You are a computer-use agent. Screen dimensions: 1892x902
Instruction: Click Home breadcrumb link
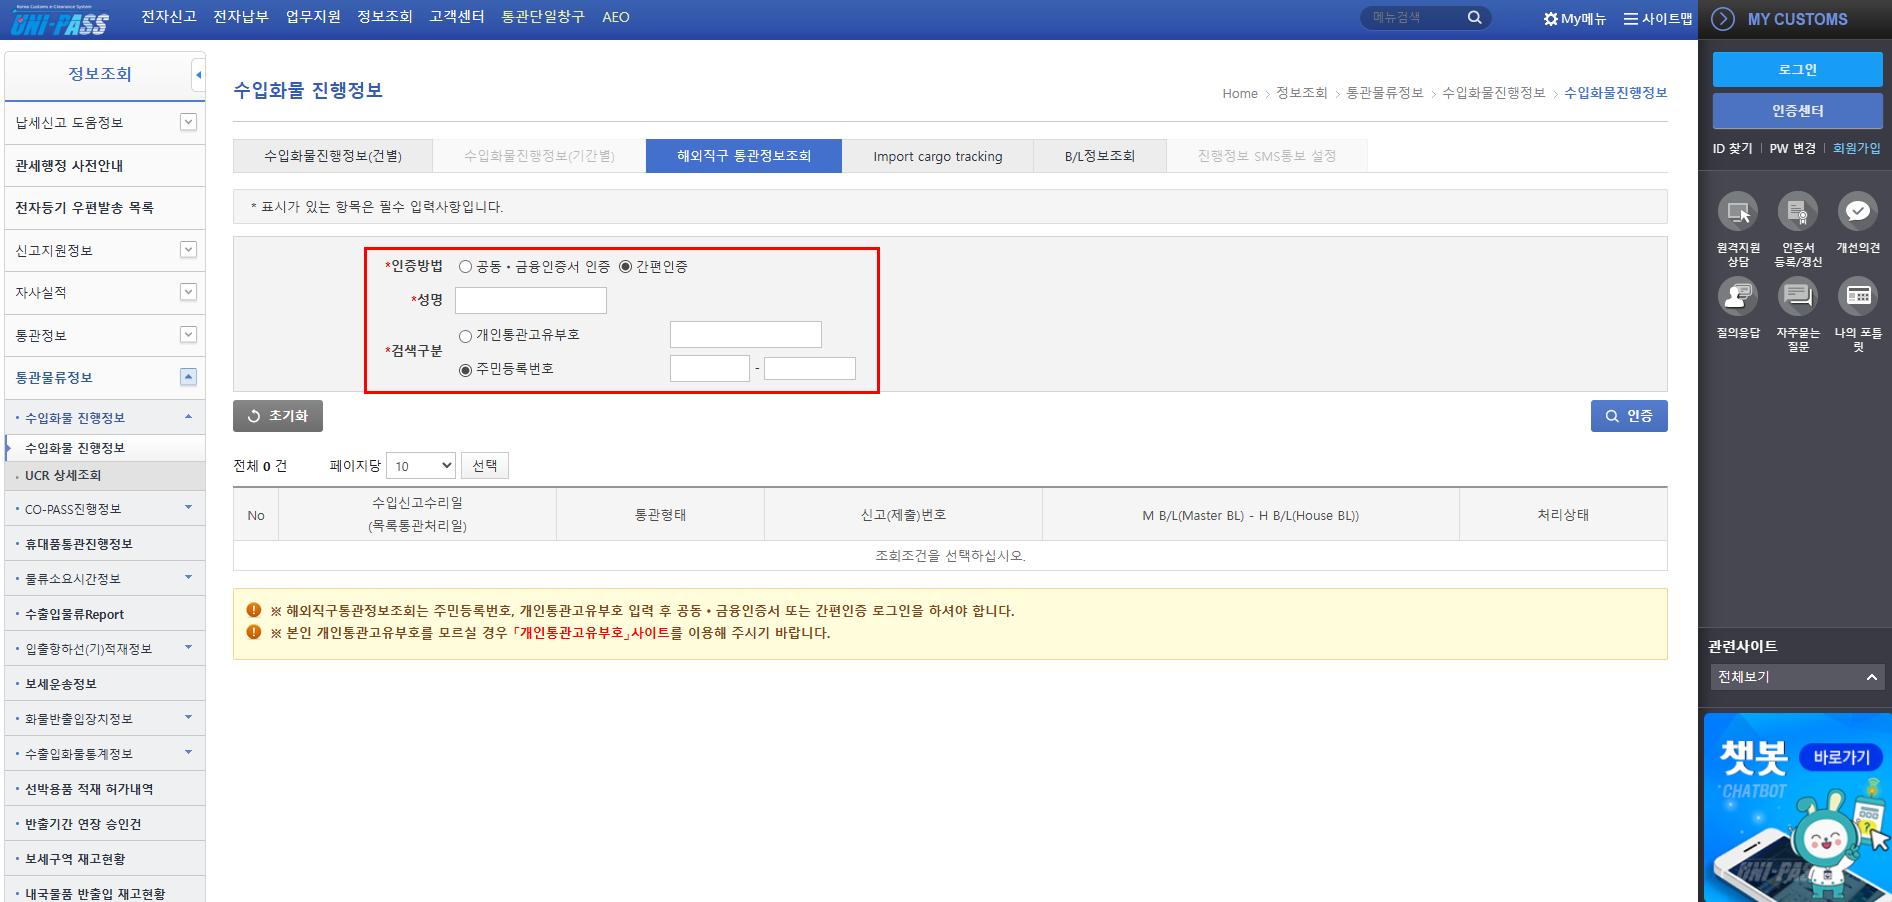coord(1240,93)
